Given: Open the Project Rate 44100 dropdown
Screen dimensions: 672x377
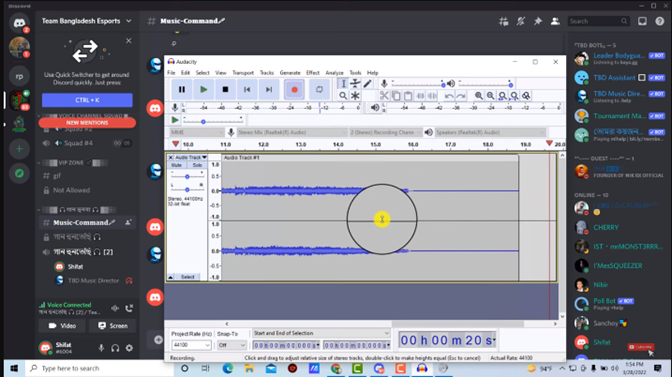Looking at the screenshot, I should tap(191, 345).
